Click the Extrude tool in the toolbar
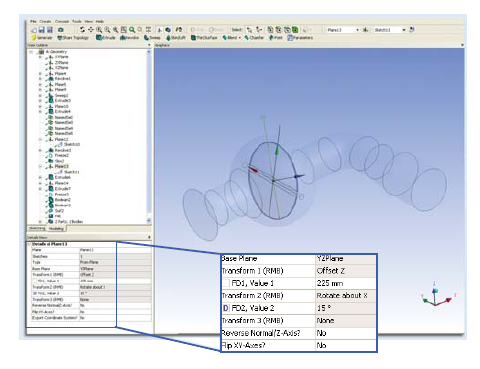 tap(106, 38)
